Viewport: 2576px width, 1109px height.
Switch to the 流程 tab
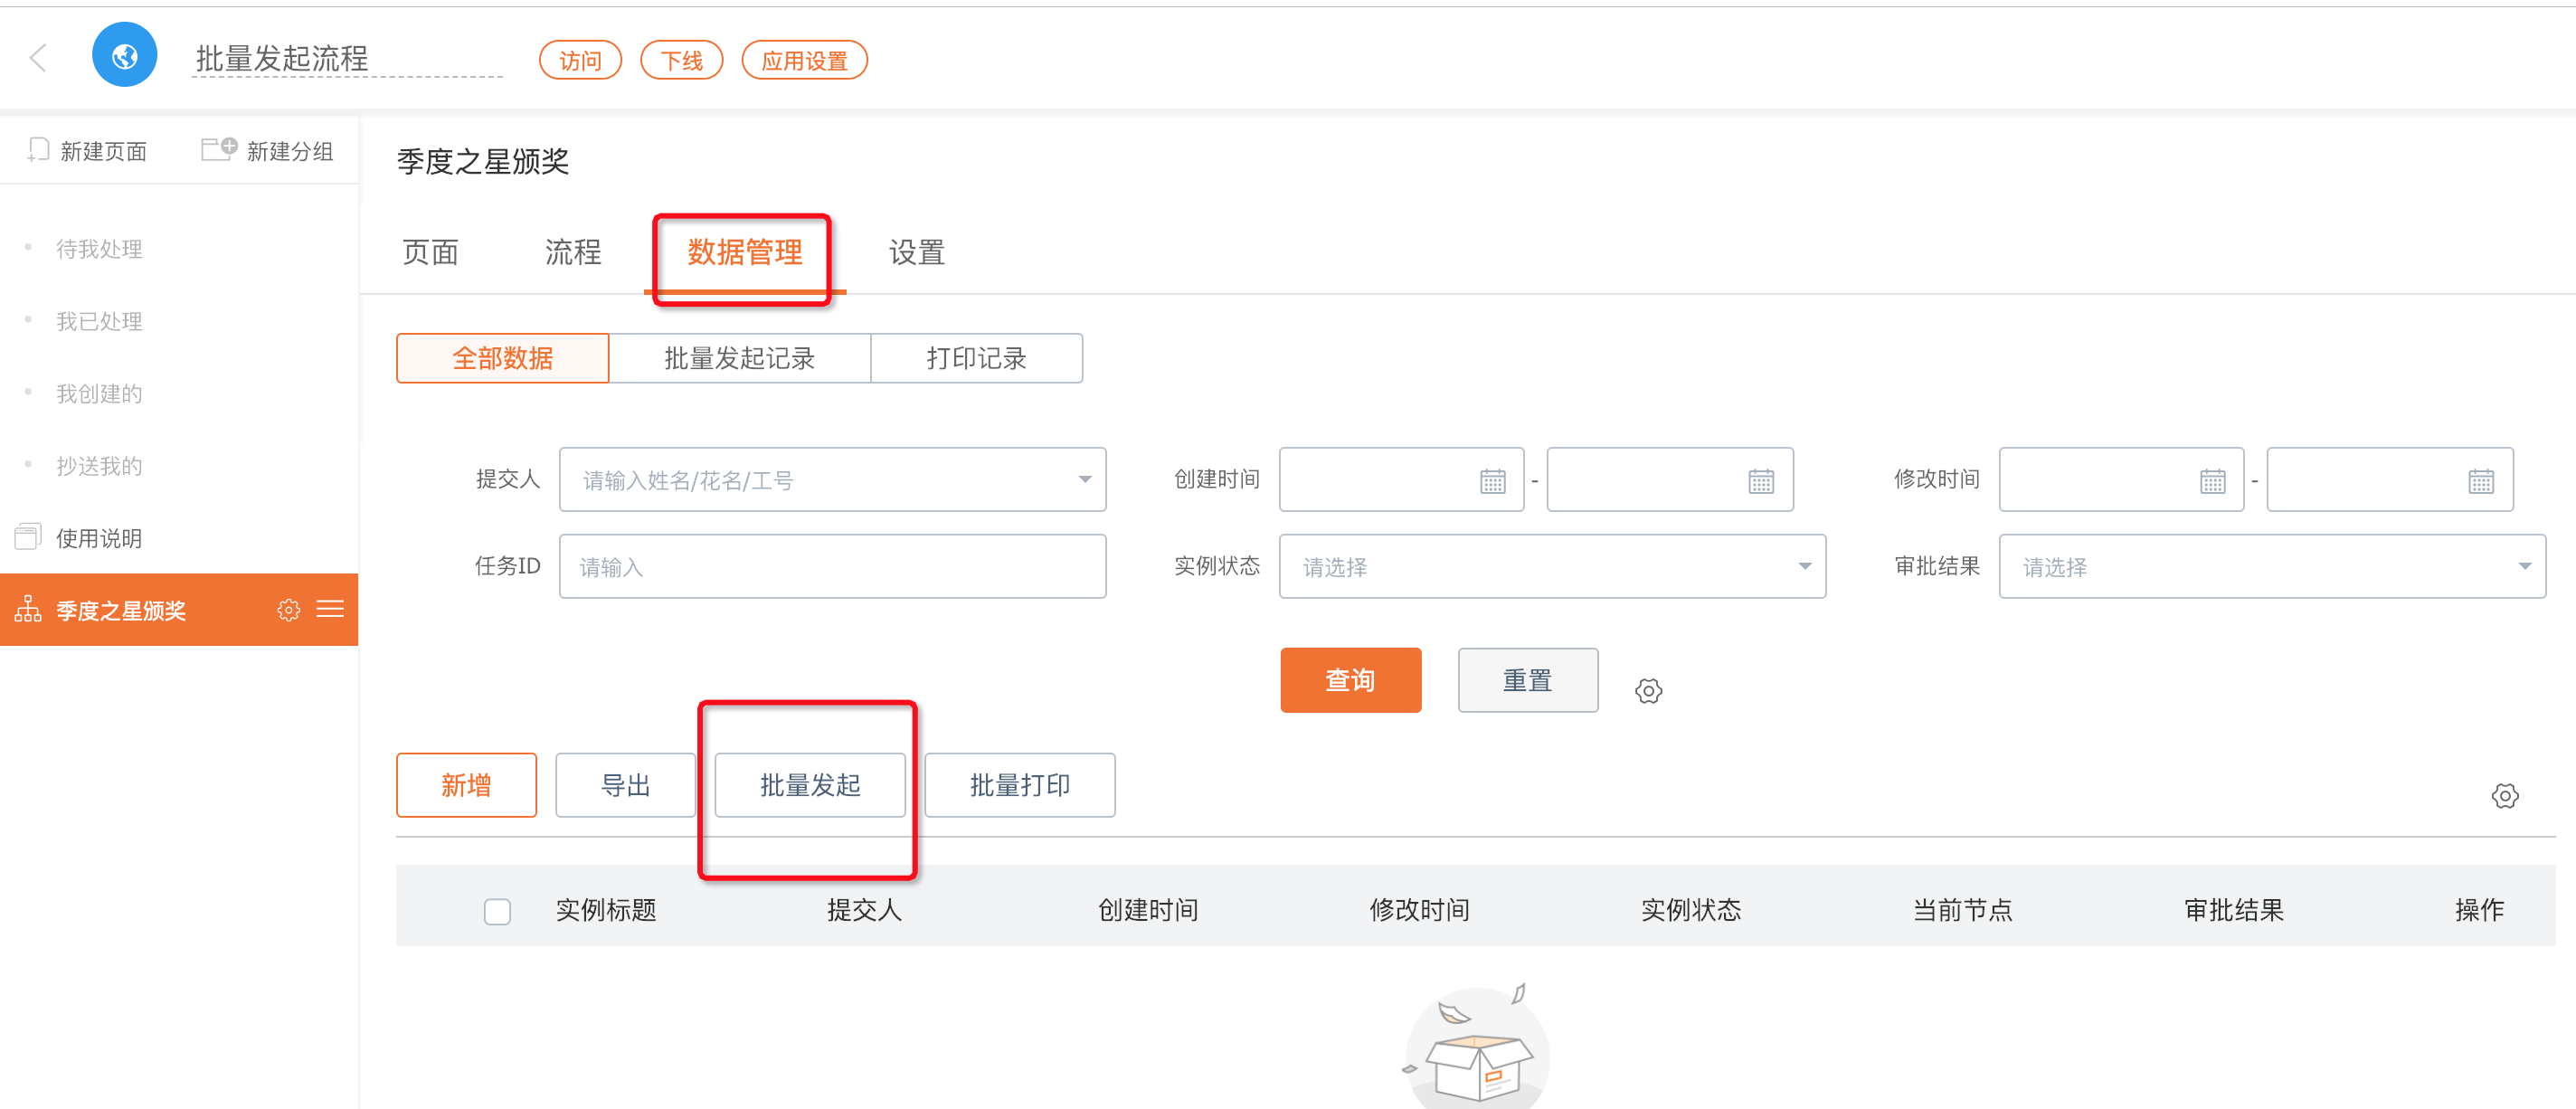pos(572,252)
